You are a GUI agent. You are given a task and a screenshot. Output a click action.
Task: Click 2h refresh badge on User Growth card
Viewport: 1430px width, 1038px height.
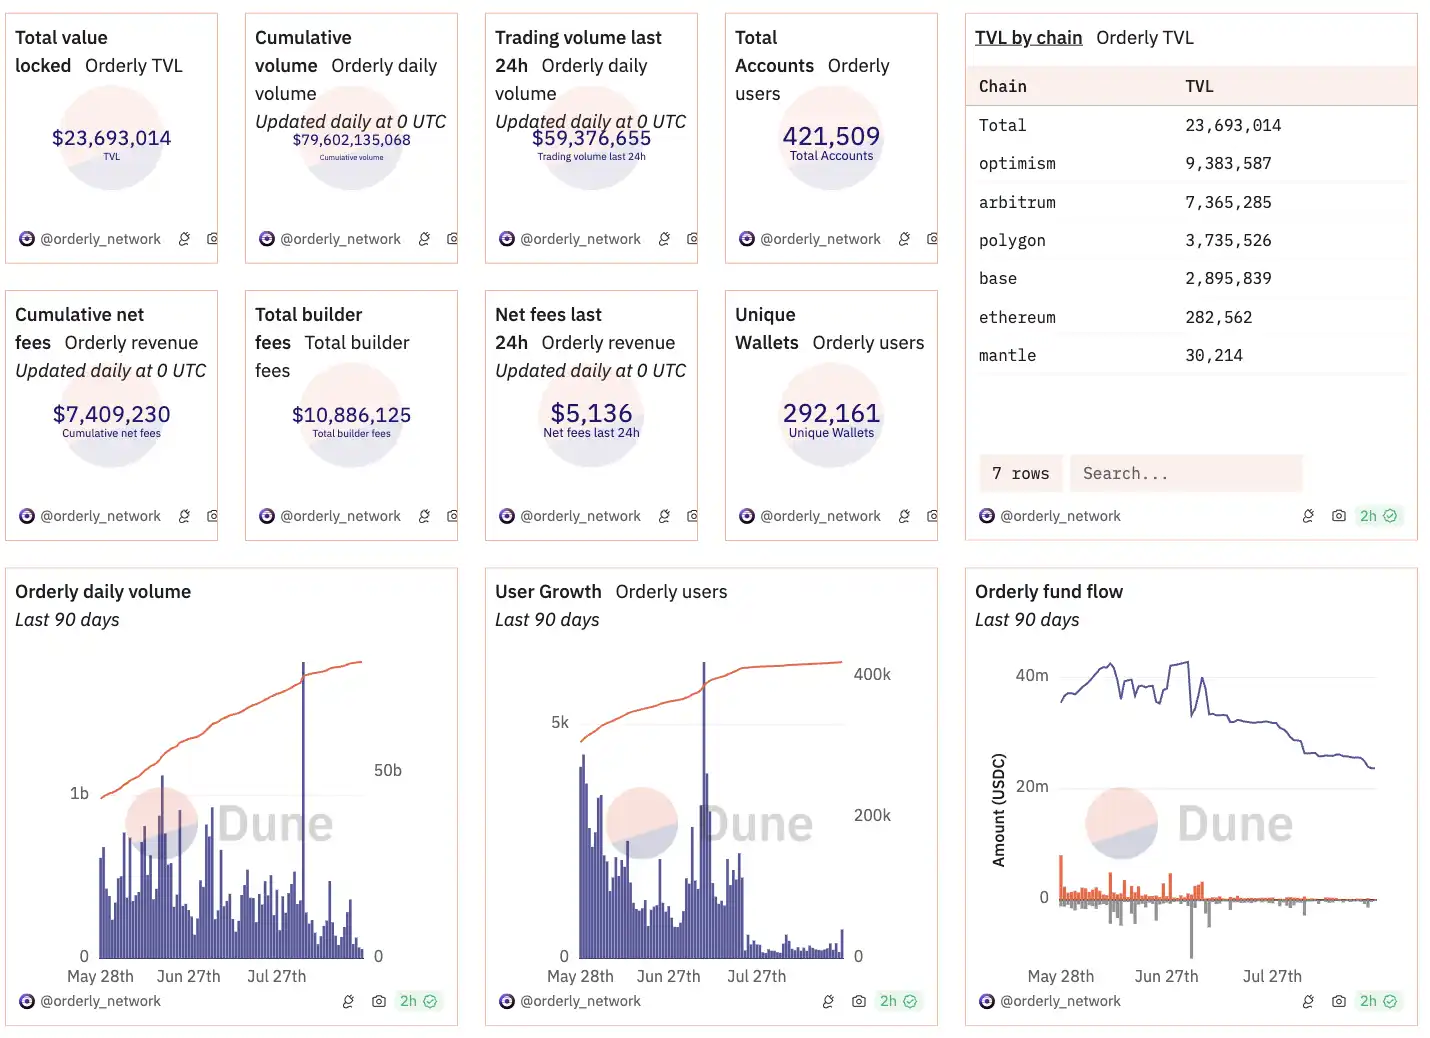[x=898, y=1001]
